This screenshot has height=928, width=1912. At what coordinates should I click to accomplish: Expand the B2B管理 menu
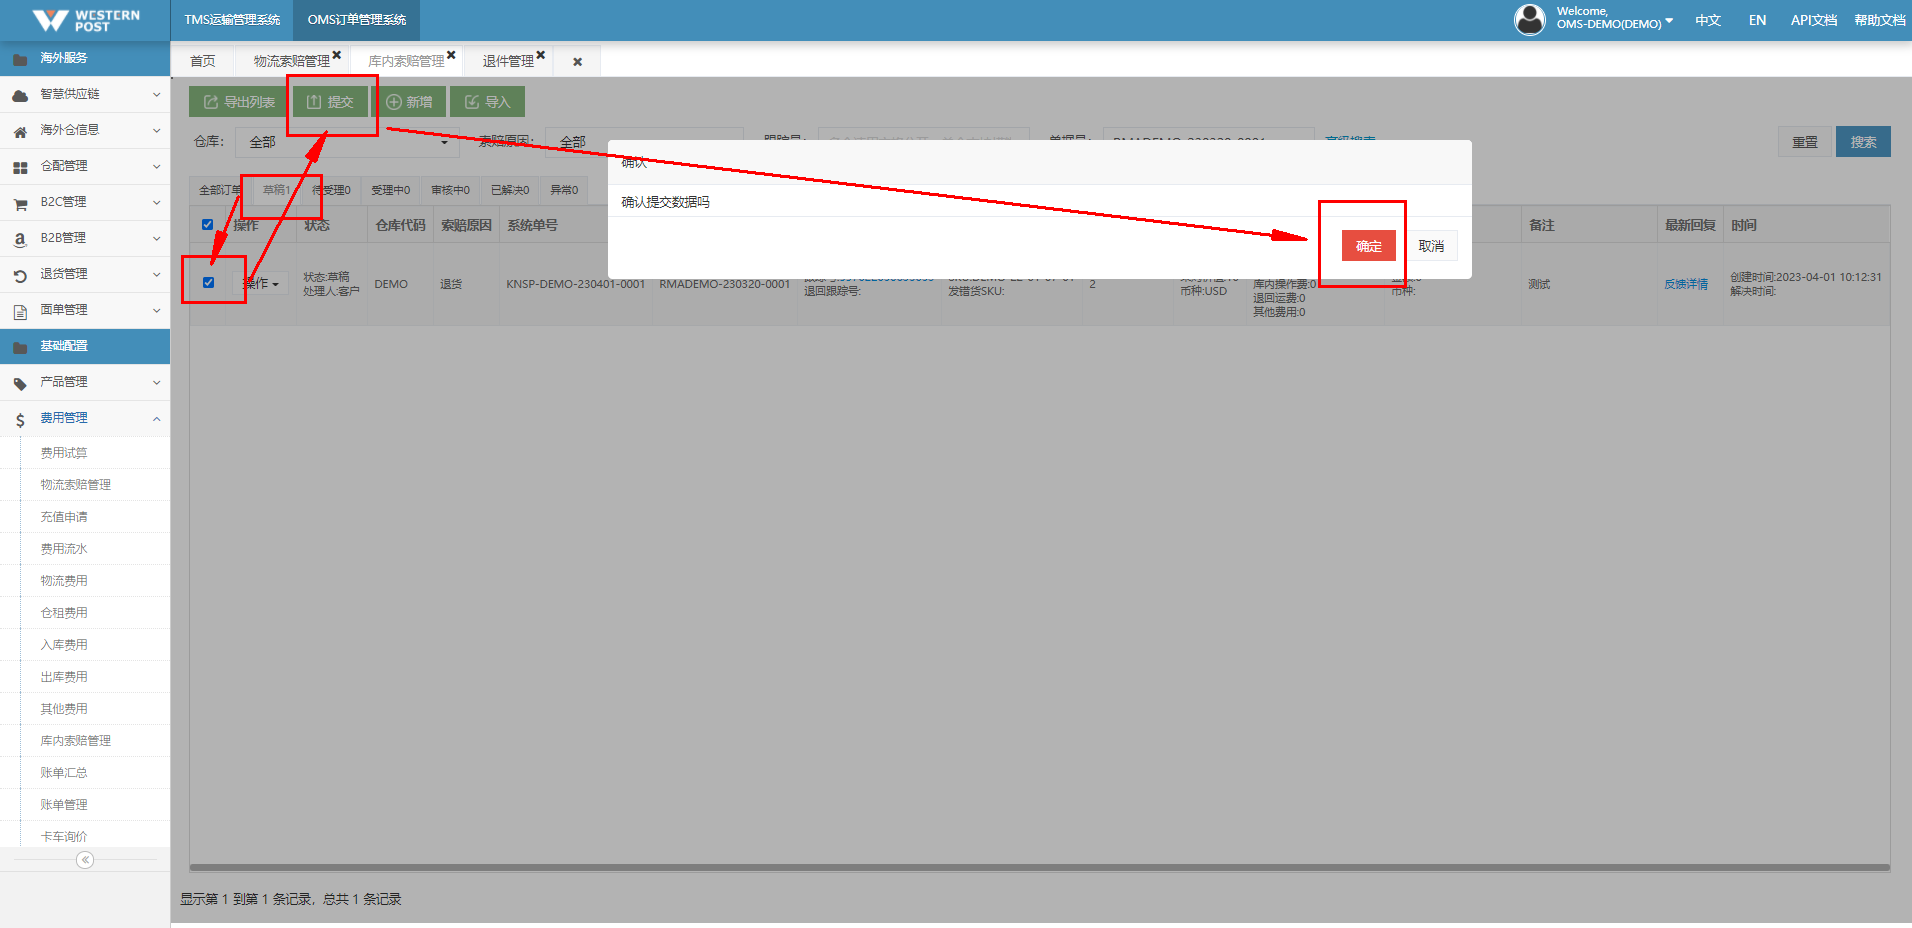156,239
